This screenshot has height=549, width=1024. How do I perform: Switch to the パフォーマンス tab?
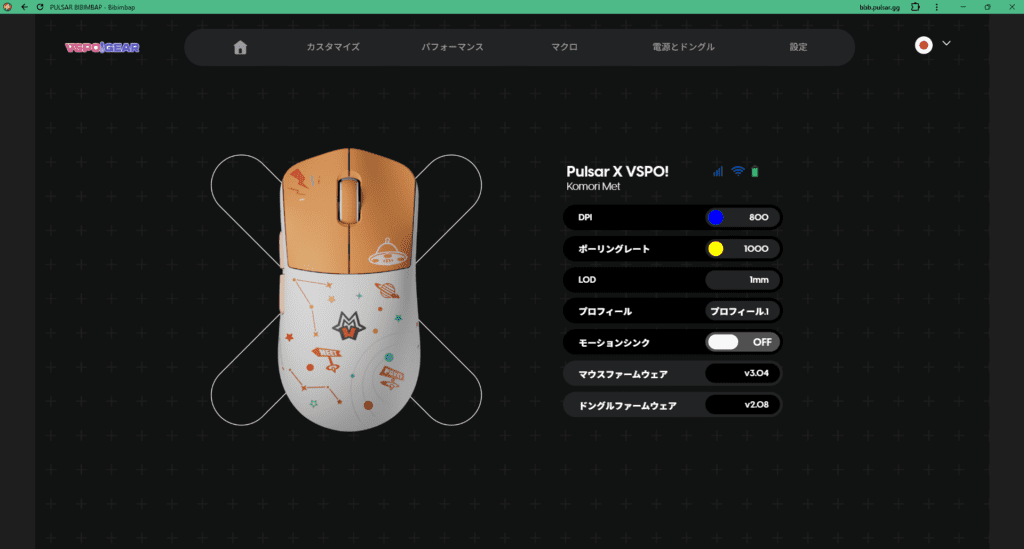[452, 47]
